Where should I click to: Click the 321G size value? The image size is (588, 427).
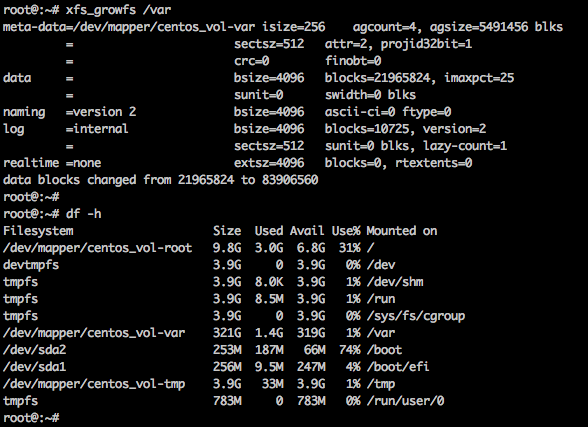click(227, 333)
